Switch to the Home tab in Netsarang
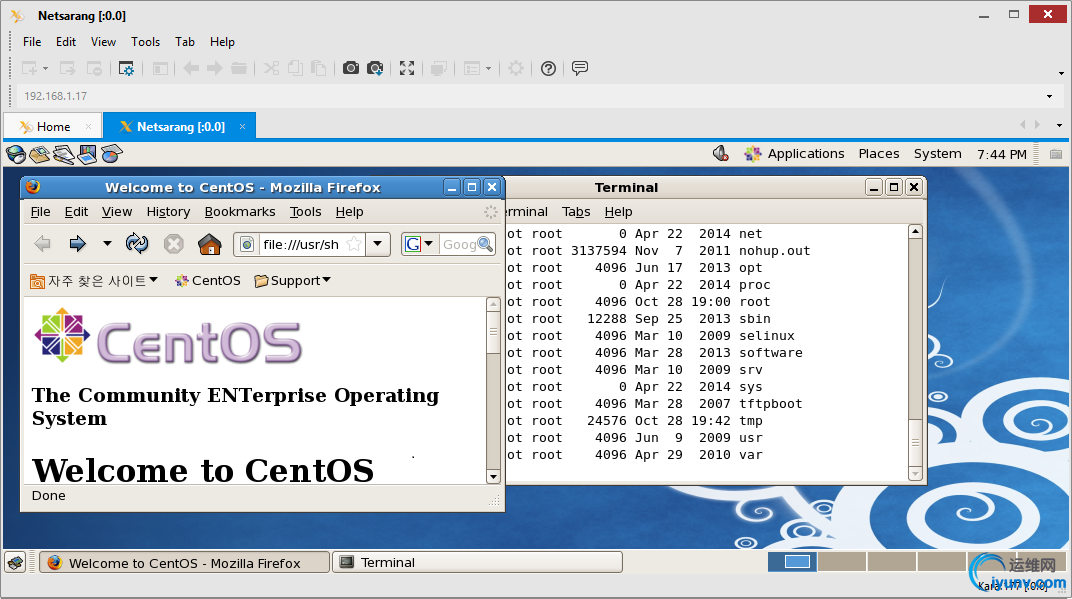This screenshot has height=599, width=1072. [53, 127]
